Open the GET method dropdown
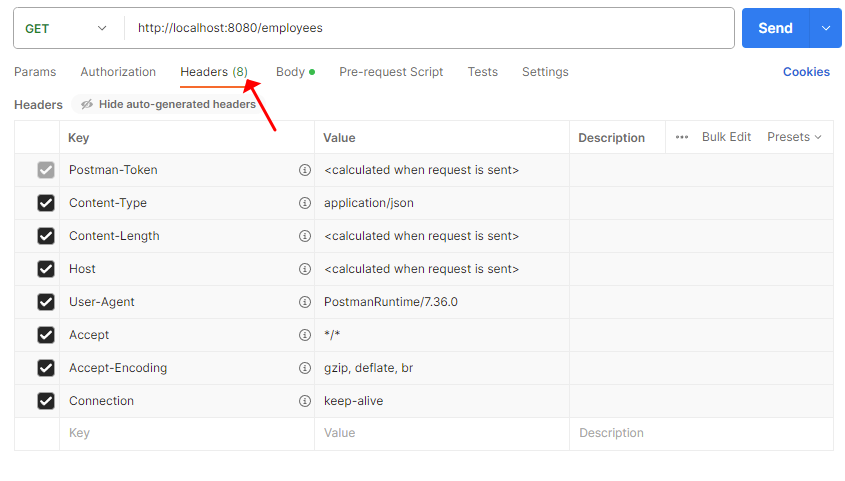Screen dimensions: 845x481 66,29
